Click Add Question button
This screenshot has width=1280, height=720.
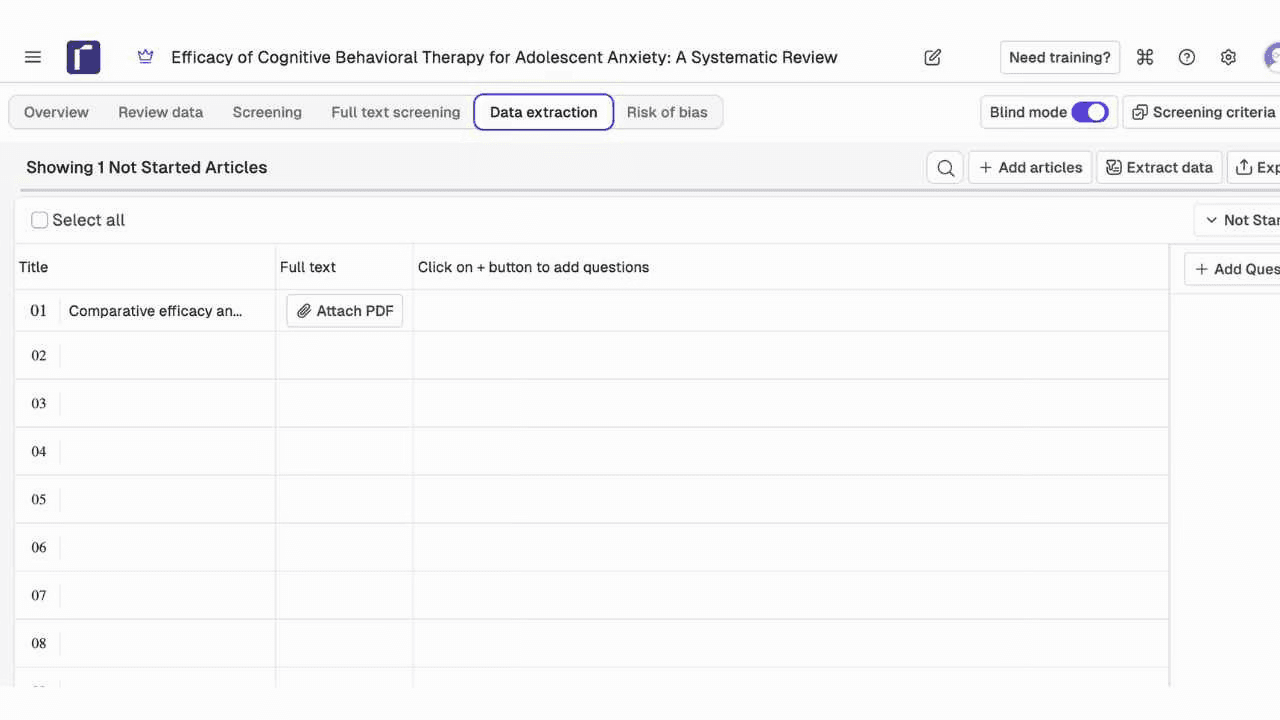click(1232, 269)
